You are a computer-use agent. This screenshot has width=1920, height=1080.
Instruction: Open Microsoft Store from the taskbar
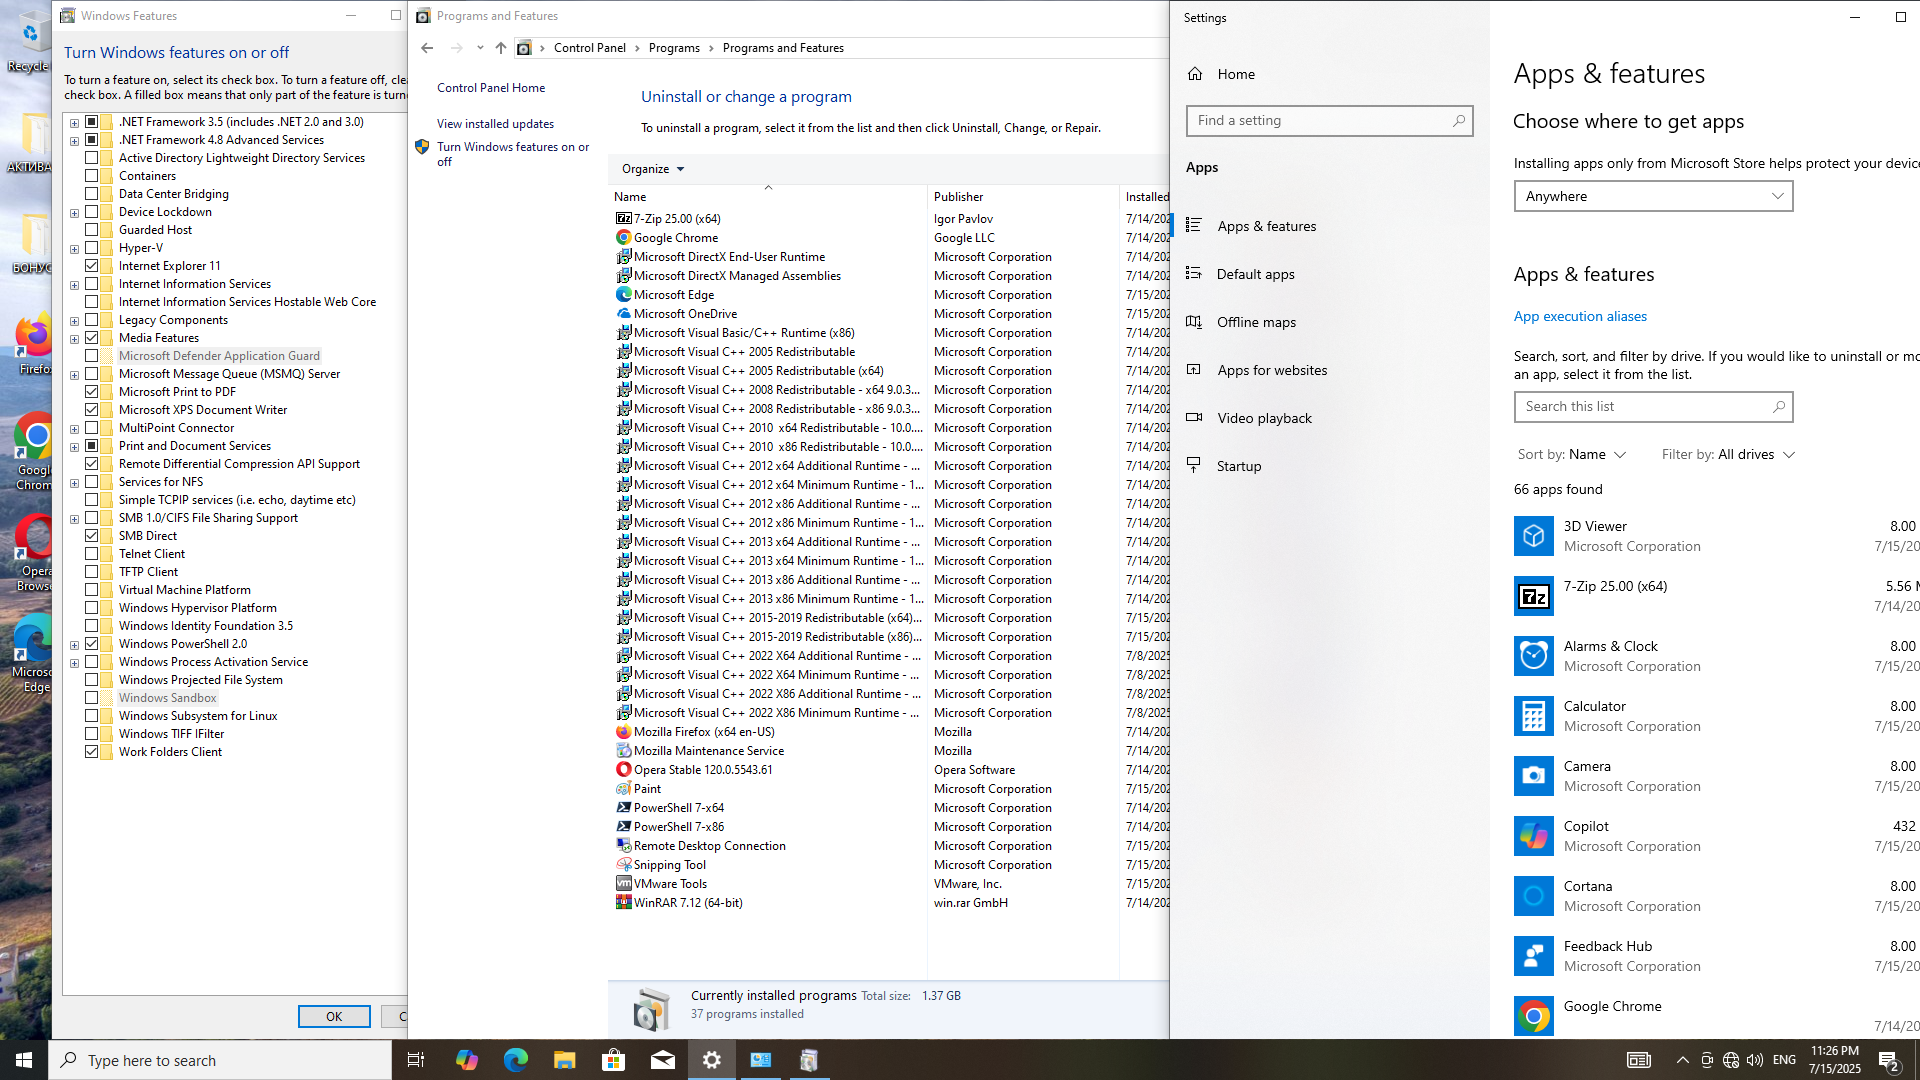[614, 1060]
